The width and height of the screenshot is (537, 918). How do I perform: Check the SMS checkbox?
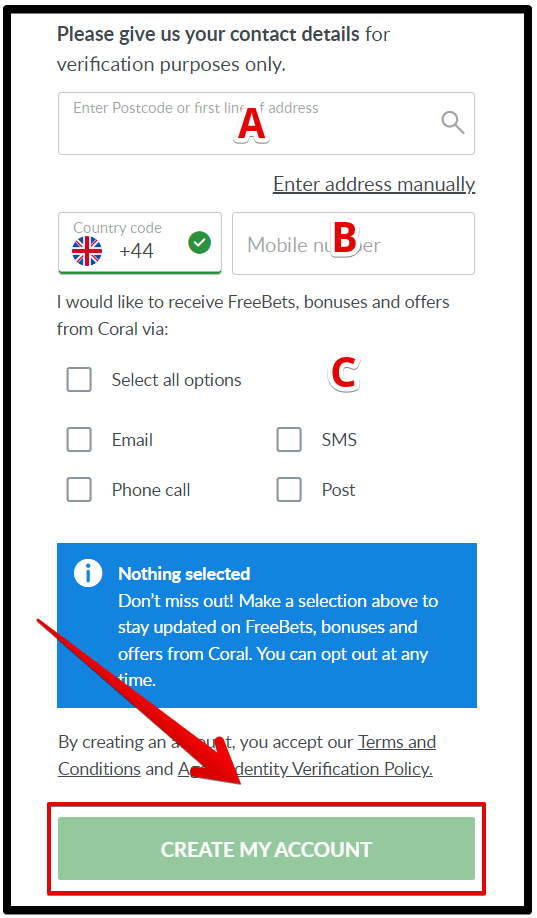click(289, 439)
